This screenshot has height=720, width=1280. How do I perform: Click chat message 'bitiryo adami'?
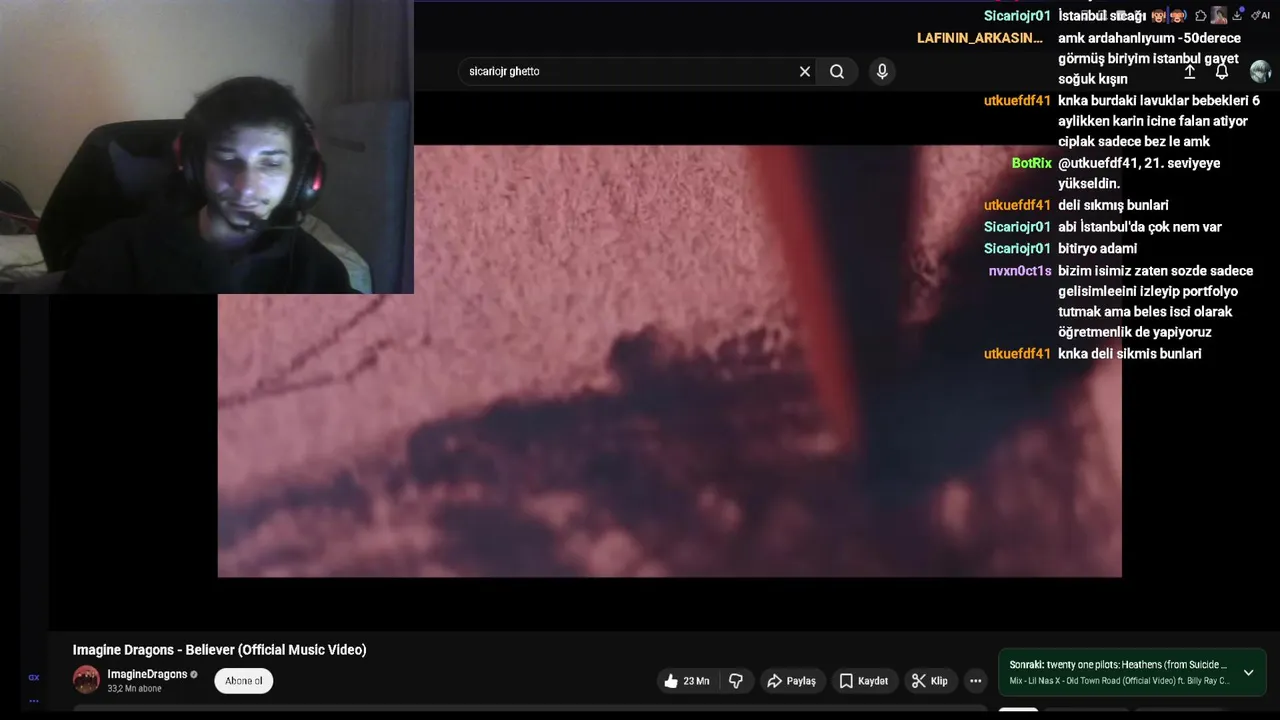[x=1098, y=248]
